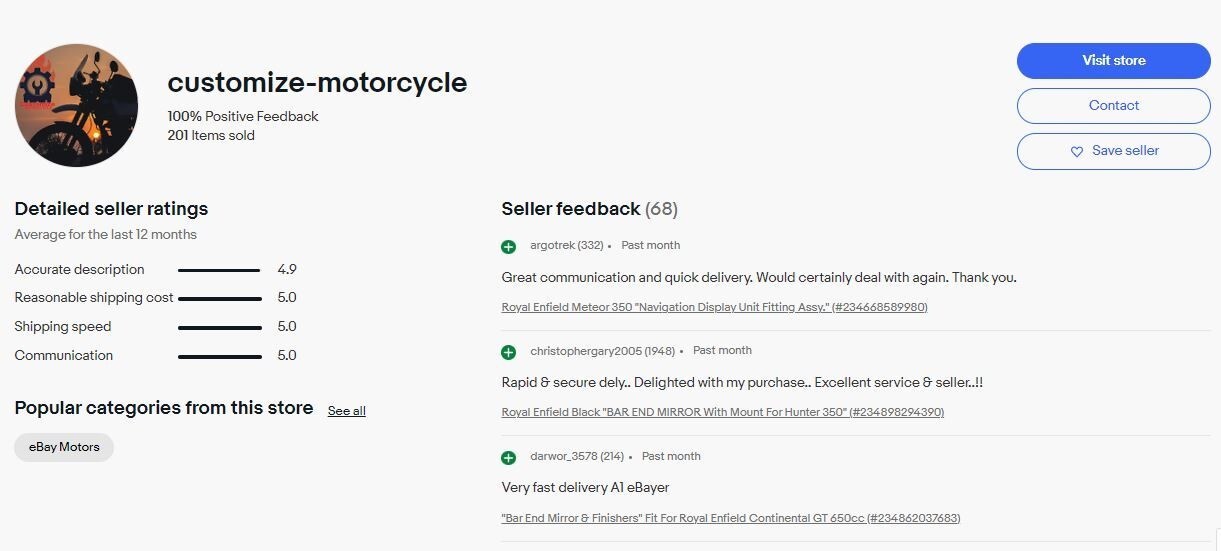Click the 100% Positive Feedback text
1221x551 pixels.
tap(243, 116)
